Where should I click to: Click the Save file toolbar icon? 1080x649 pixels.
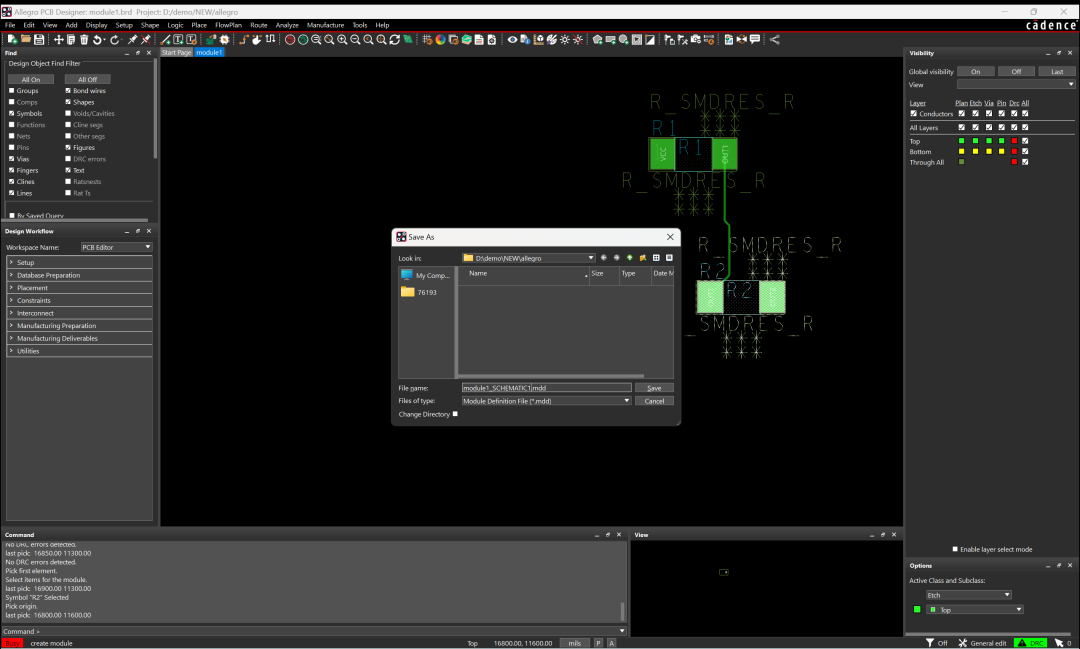(39, 39)
